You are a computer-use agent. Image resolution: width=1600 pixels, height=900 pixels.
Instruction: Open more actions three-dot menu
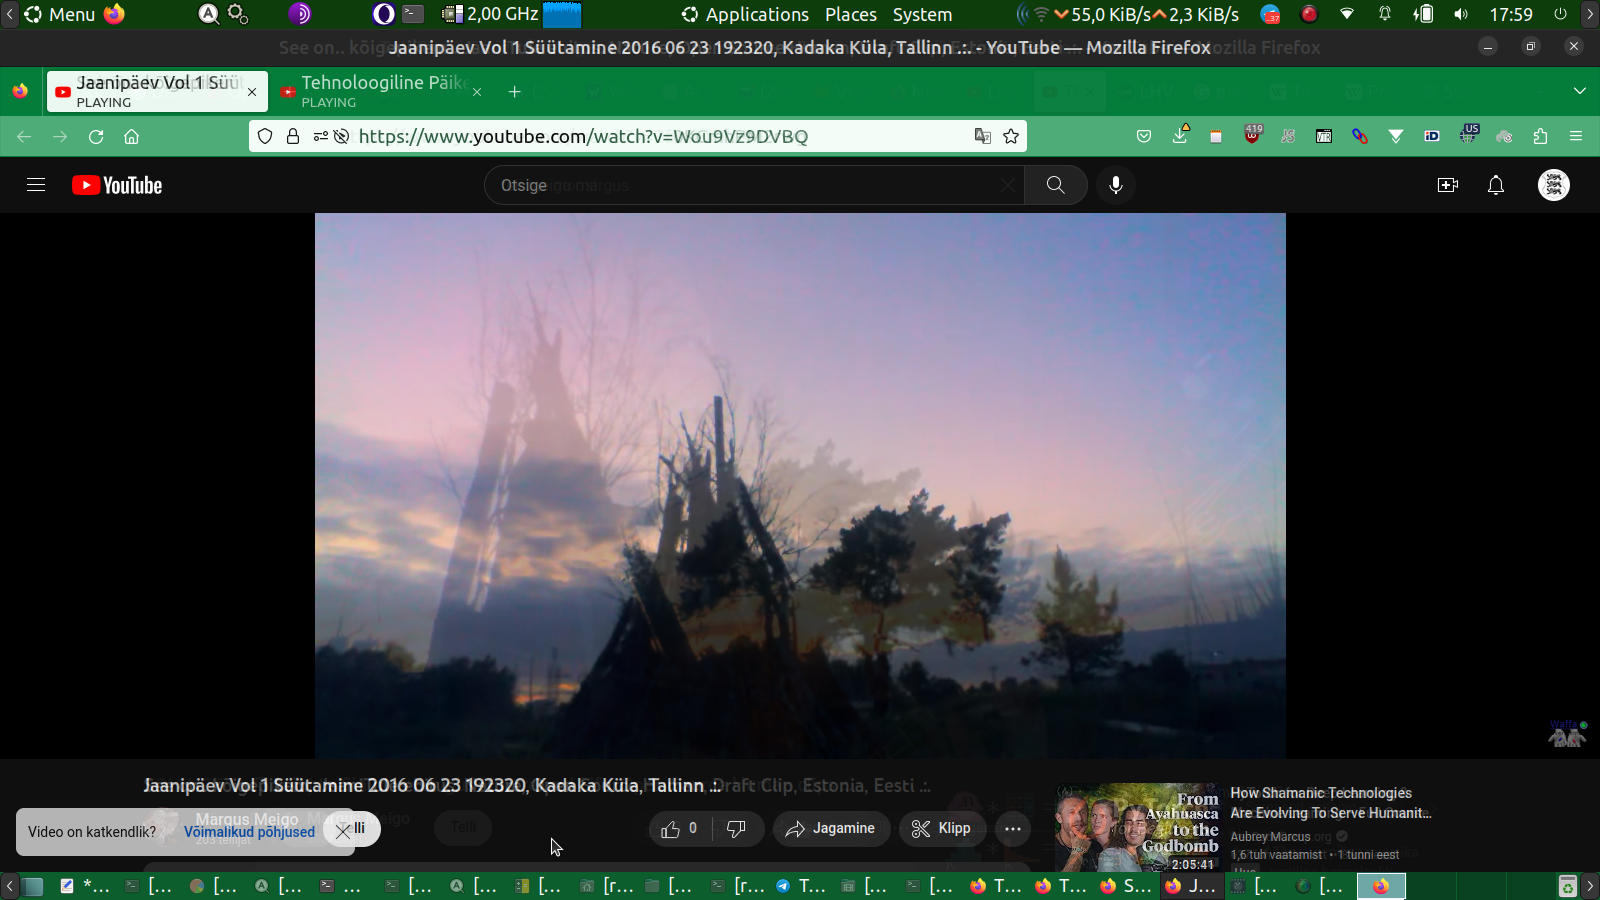pos(1013,828)
